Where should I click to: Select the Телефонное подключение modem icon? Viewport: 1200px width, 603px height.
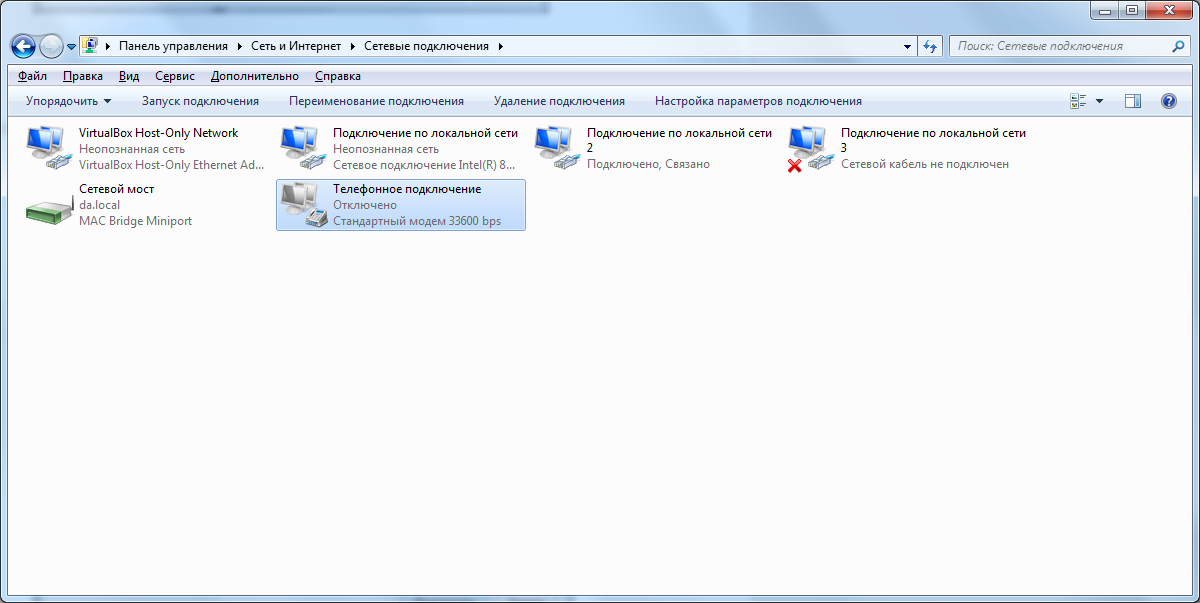point(302,205)
